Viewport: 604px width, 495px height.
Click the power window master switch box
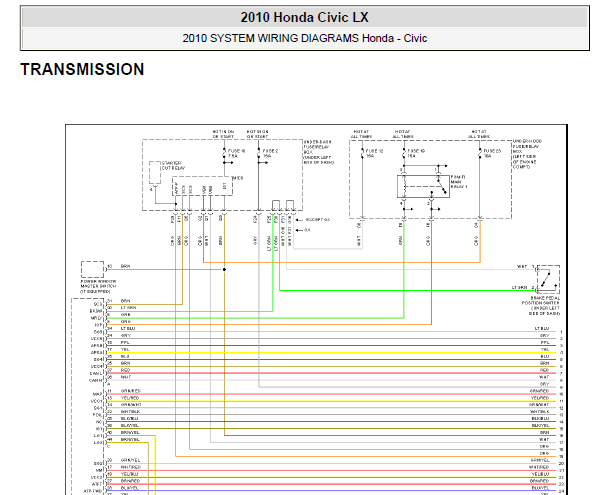coord(92,269)
